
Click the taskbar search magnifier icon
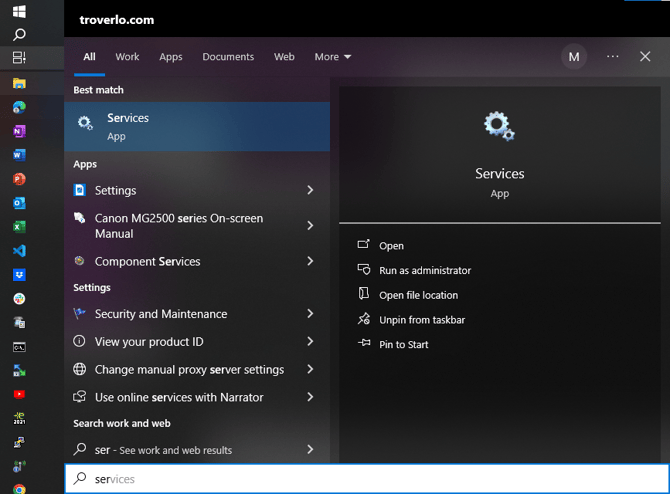tap(19, 34)
